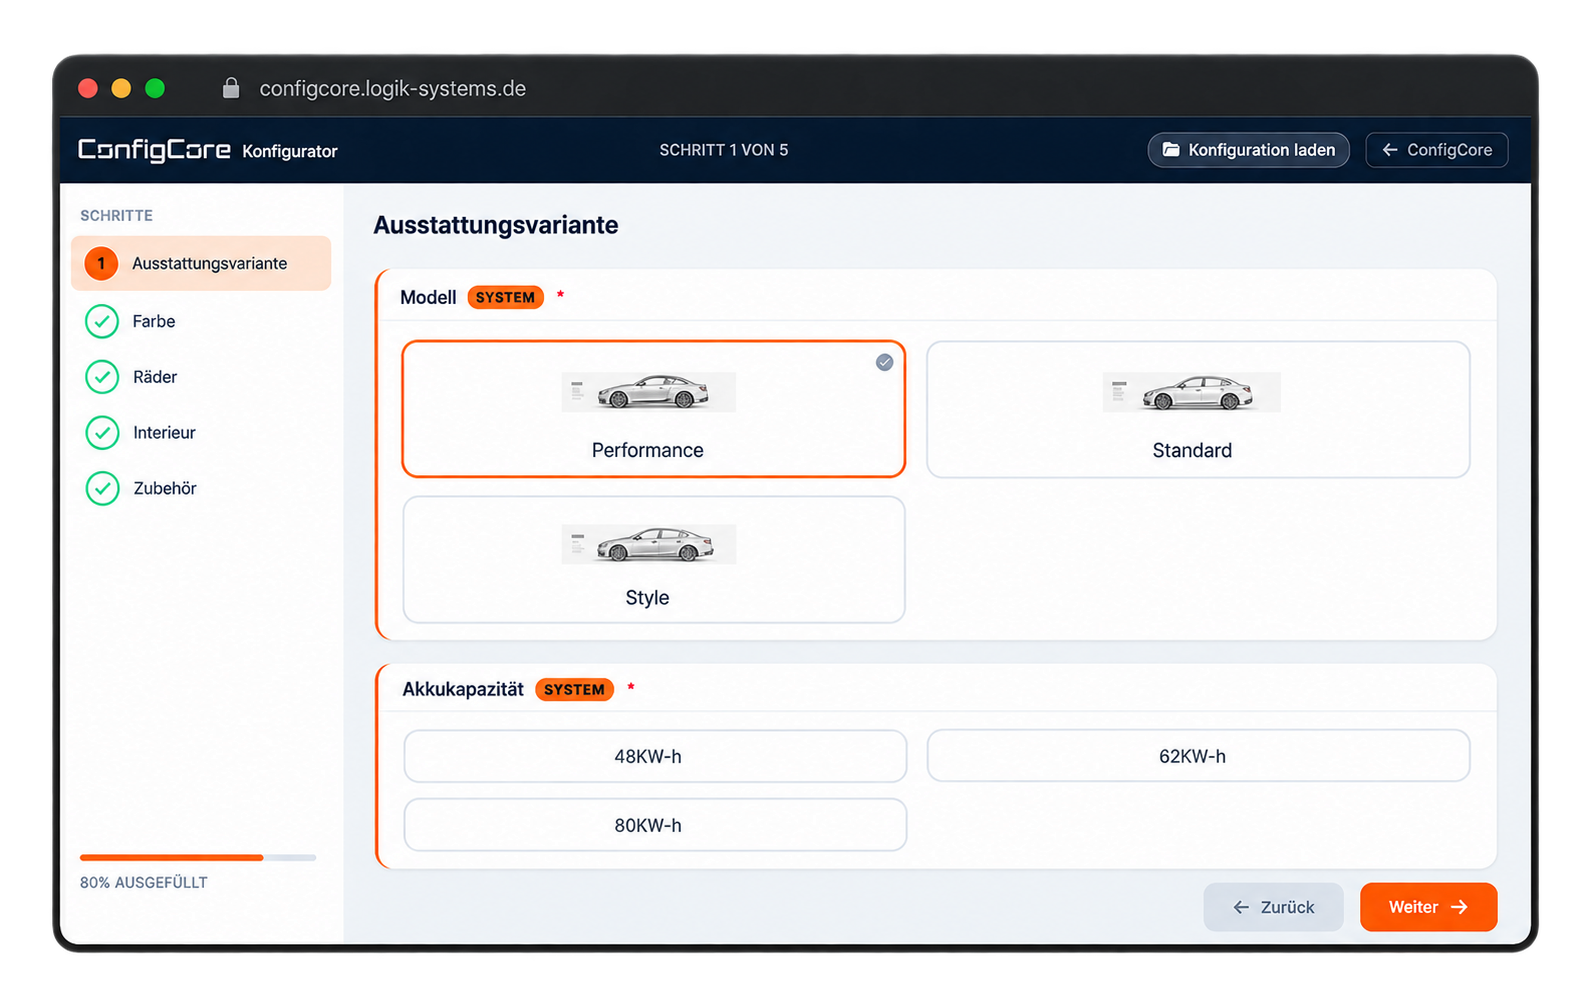1590x989 pixels.
Task: Select 80KW-h battery capacity
Action: pos(655,825)
